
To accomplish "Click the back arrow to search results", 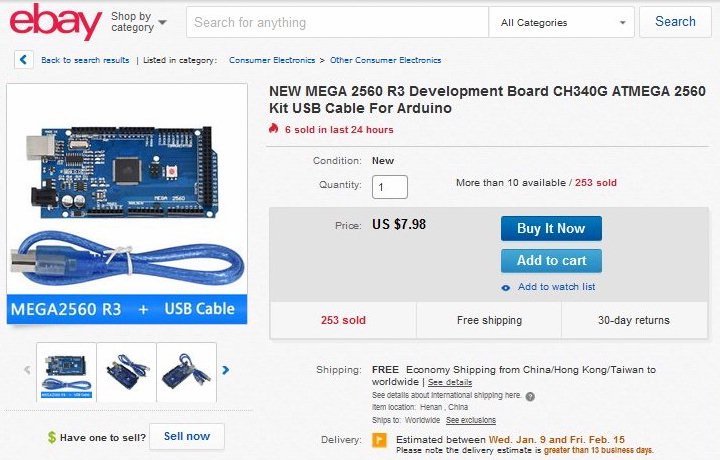I will [x=24, y=60].
